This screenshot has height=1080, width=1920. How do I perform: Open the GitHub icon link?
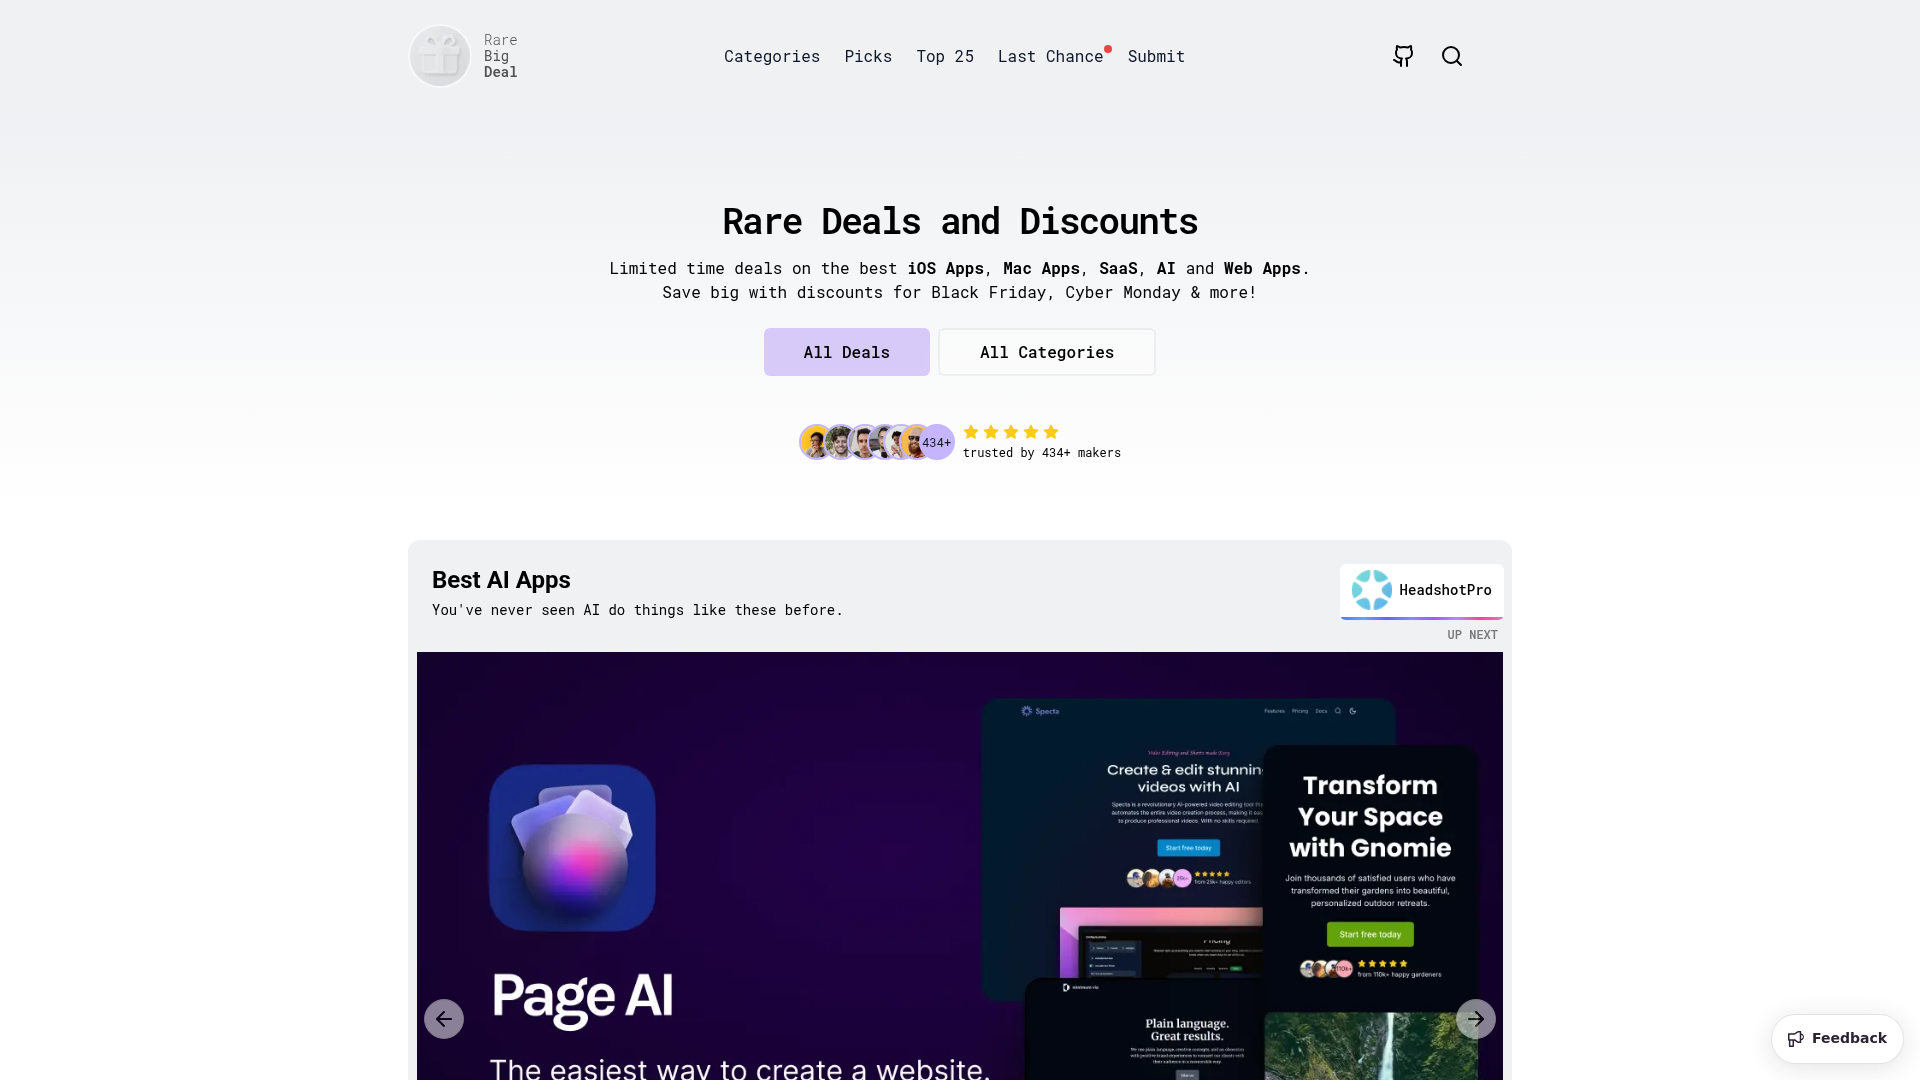pos(1403,56)
